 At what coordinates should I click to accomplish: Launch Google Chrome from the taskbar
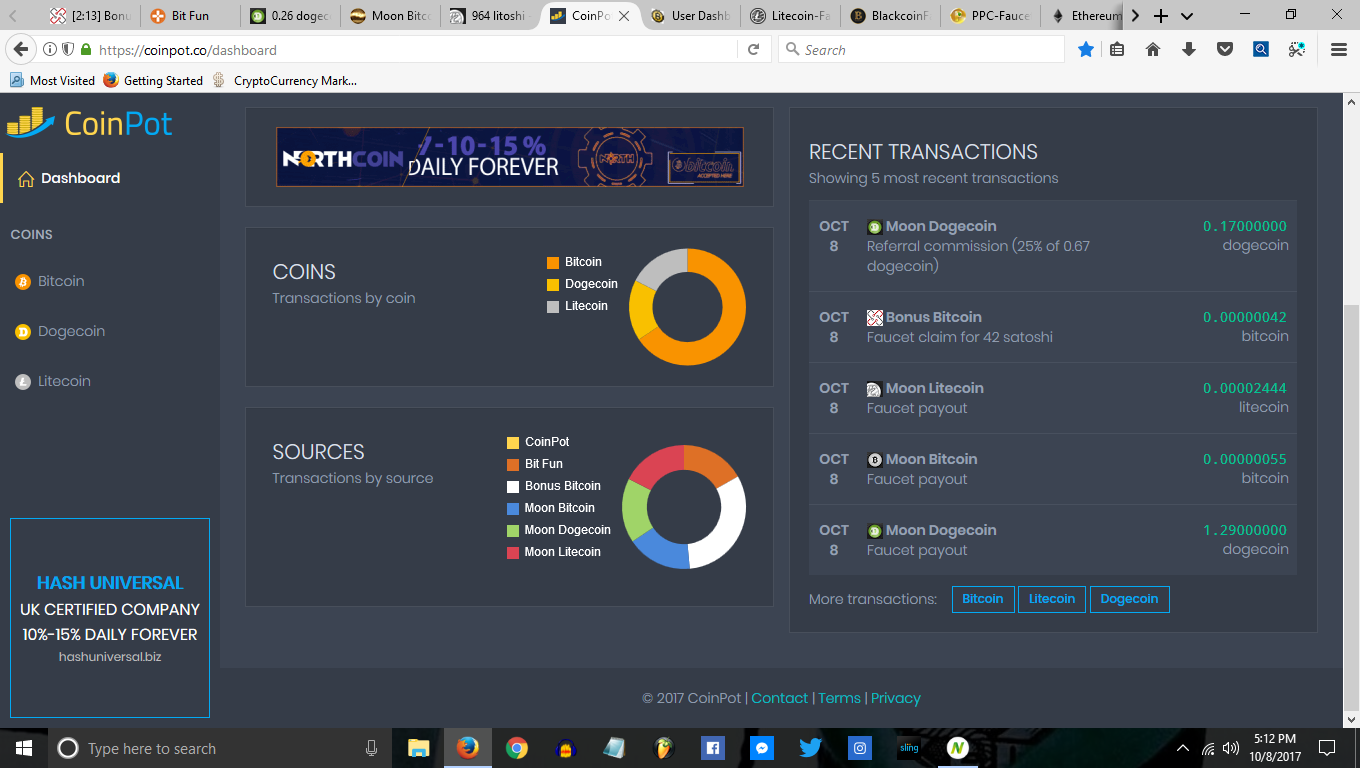tap(516, 748)
